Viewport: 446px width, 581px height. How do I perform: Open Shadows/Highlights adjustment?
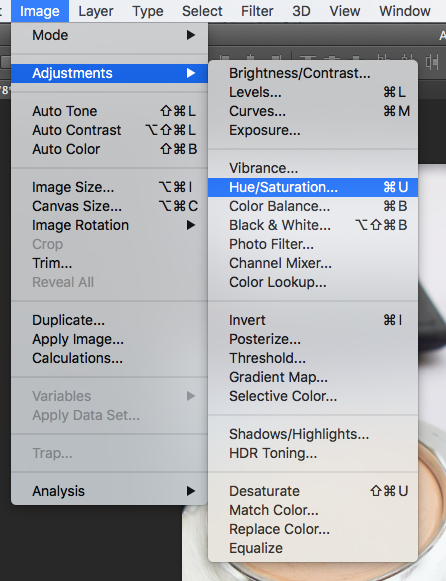point(313,434)
